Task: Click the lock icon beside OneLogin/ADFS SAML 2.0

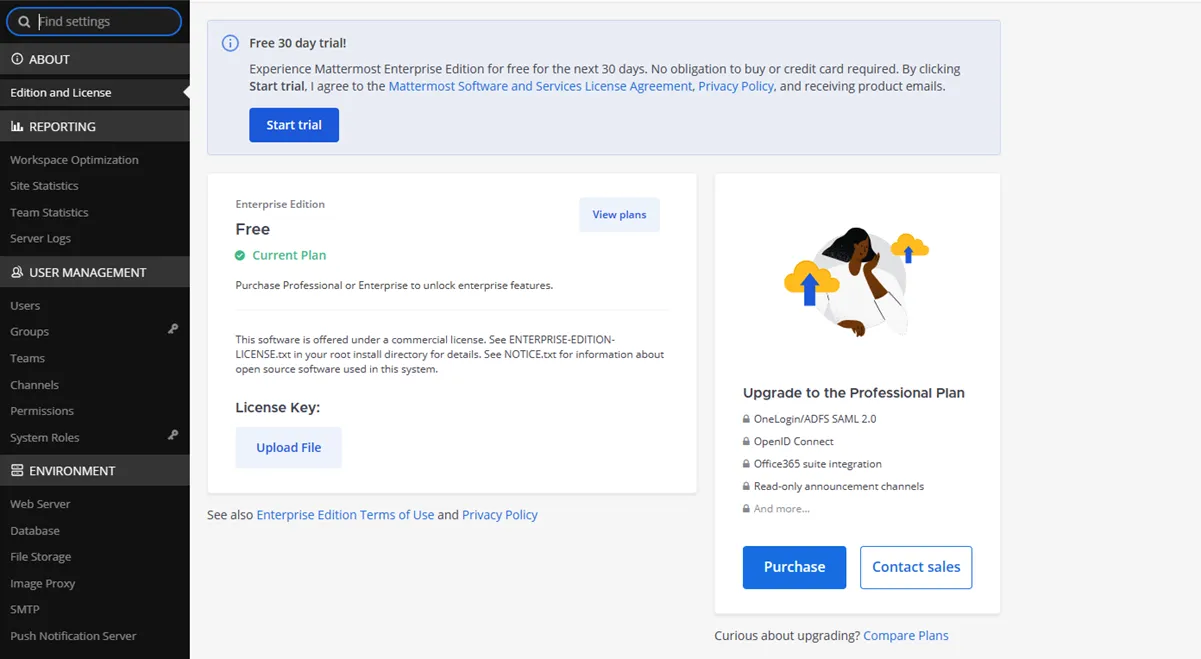Action: [x=746, y=419]
